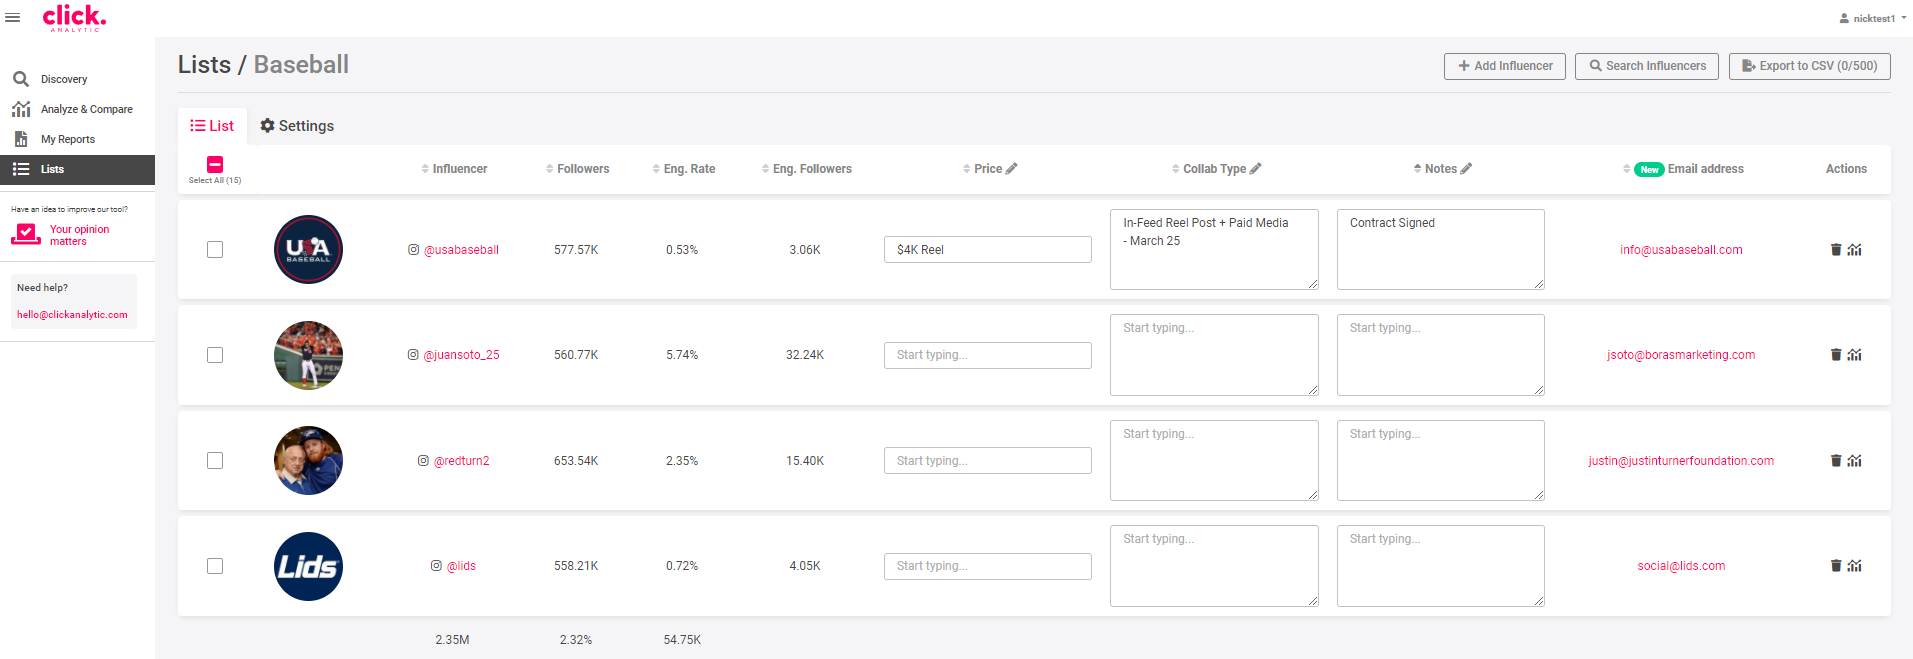Click the Add Influencer button

[1505, 66]
